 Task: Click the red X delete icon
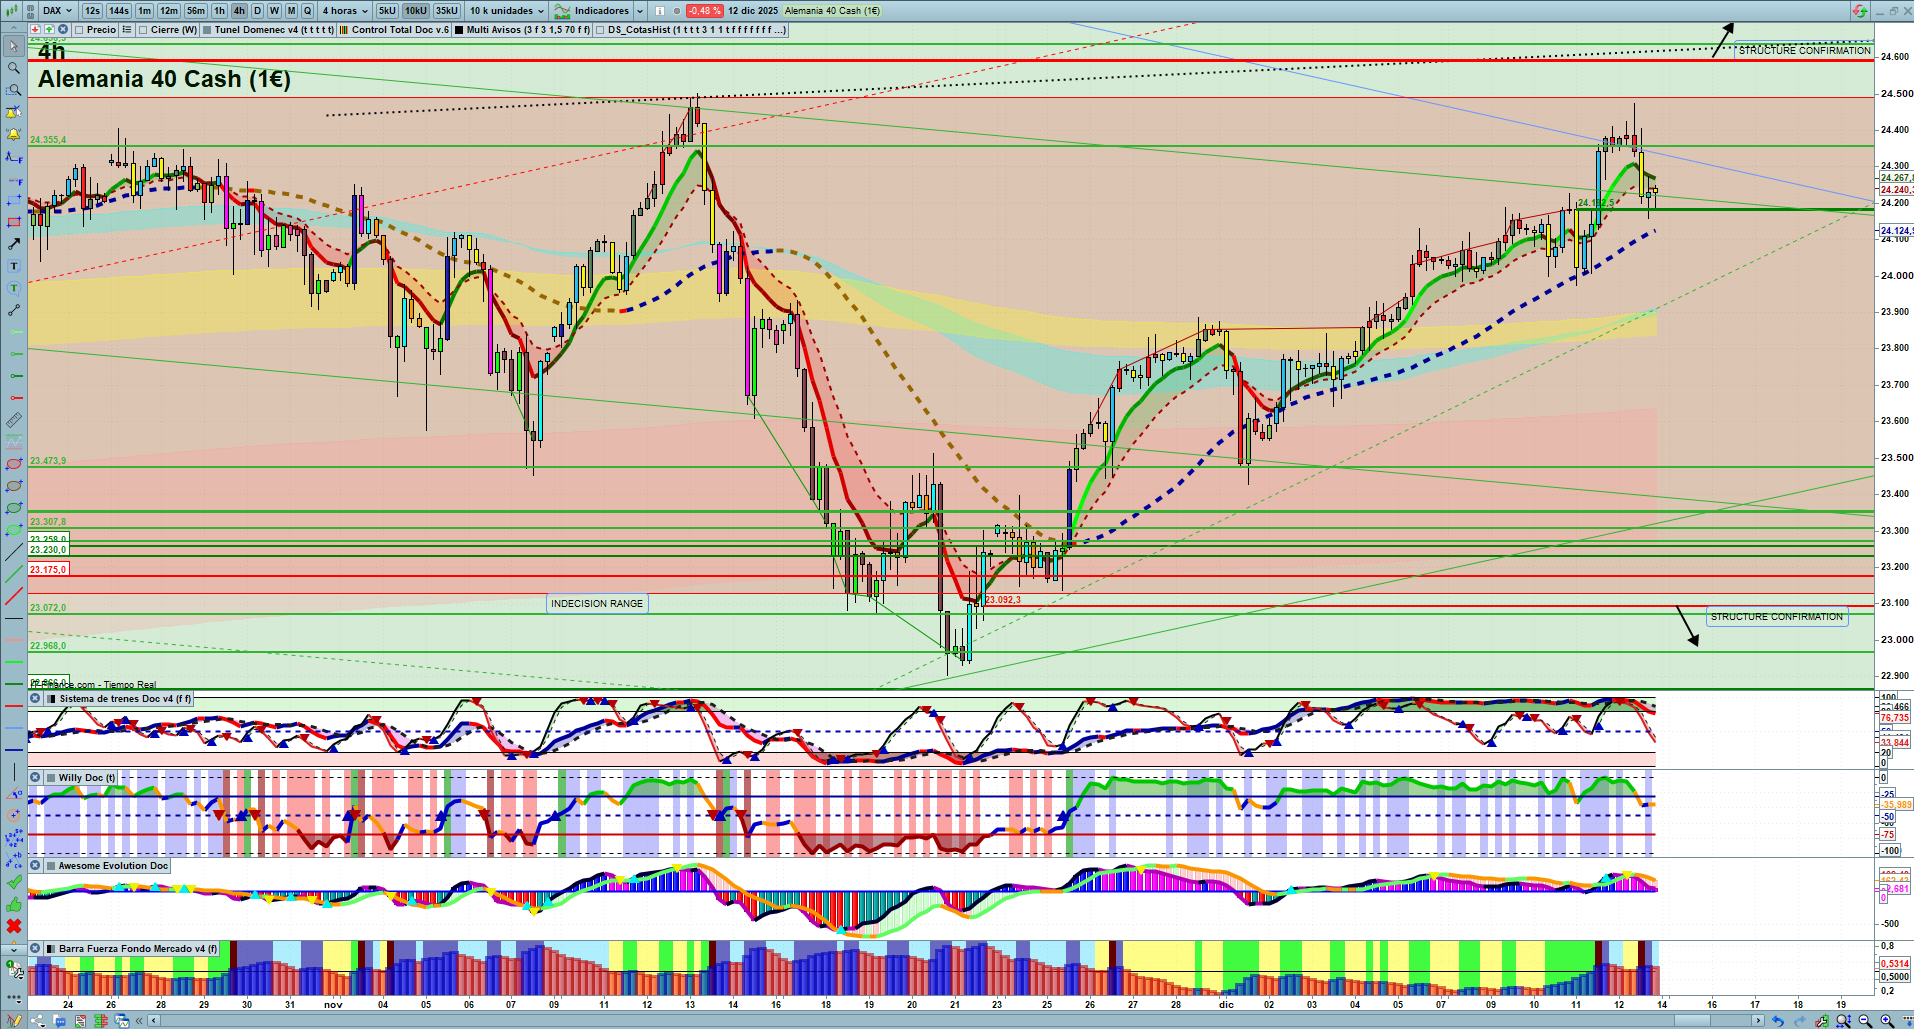[x=14, y=926]
